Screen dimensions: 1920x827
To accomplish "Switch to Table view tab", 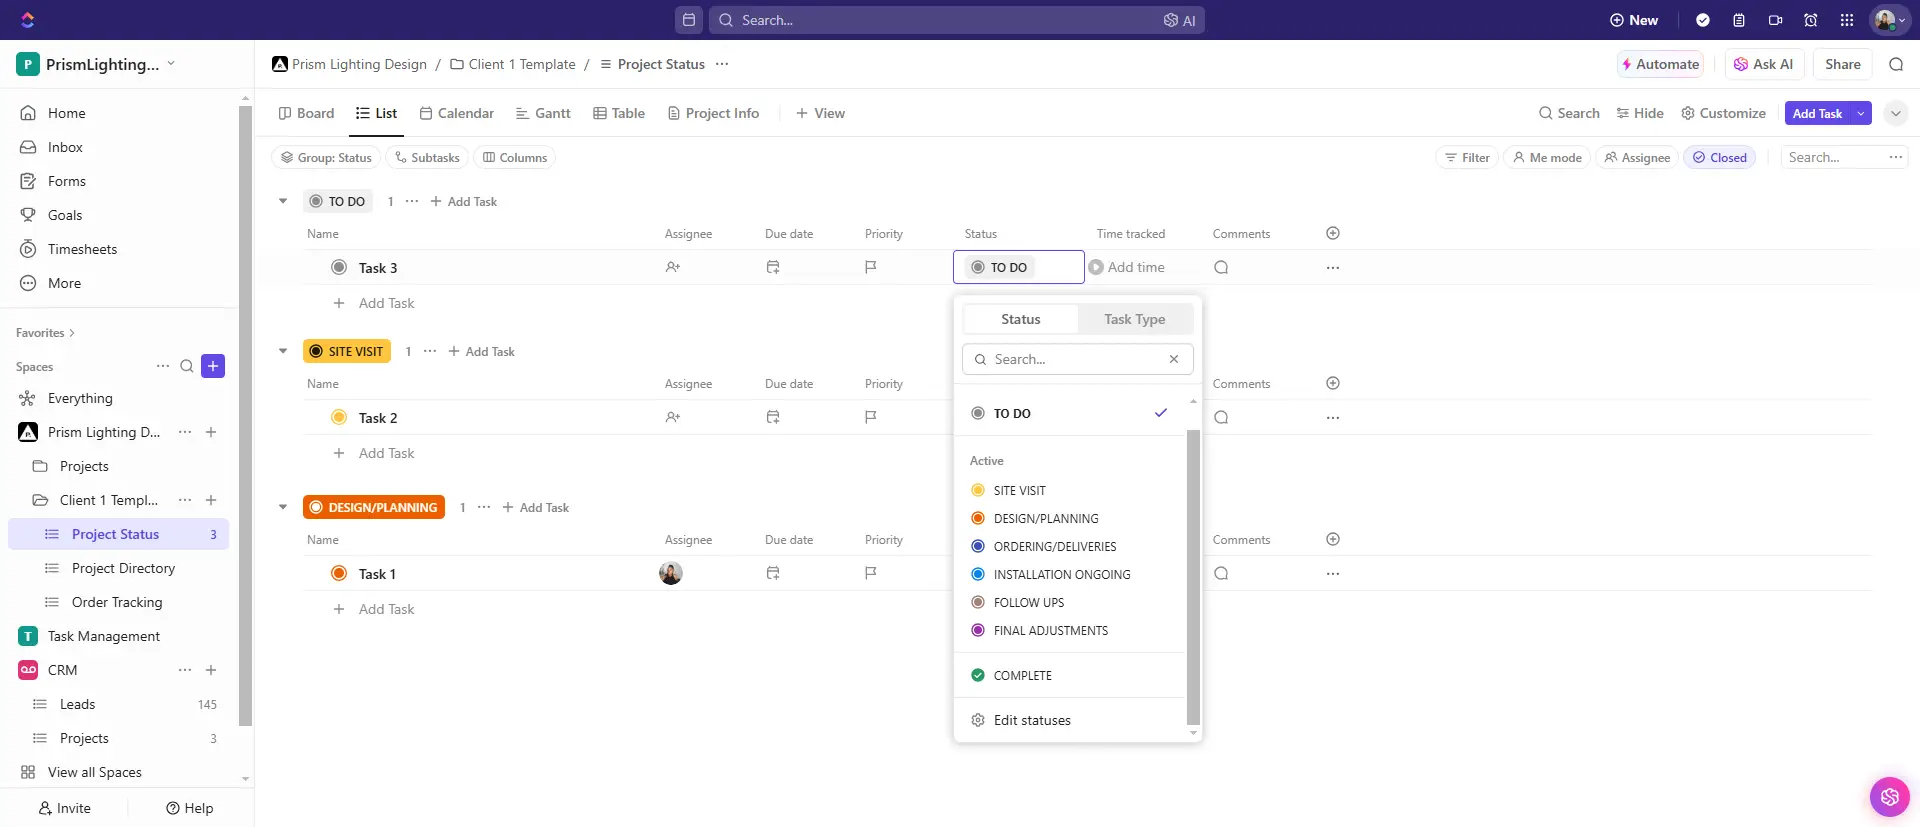I will pyautogui.click(x=619, y=113).
